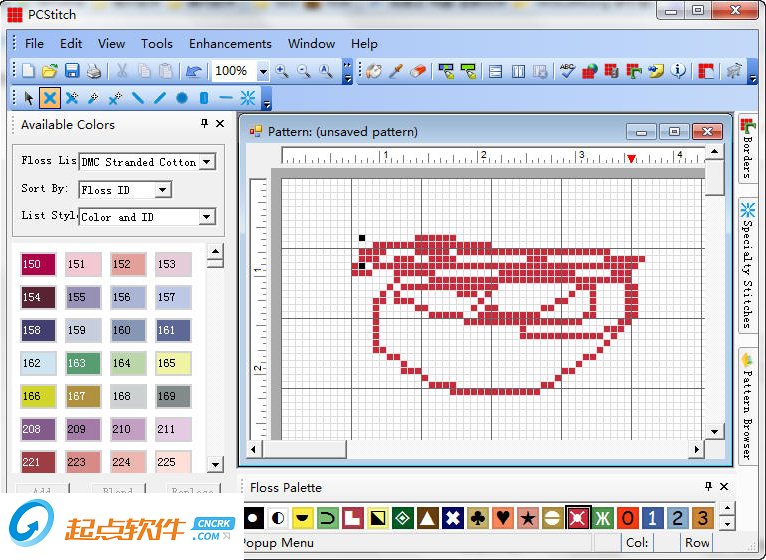Expand the Floss List dropdown
The width and height of the screenshot is (766, 560).
pyautogui.click(x=207, y=162)
